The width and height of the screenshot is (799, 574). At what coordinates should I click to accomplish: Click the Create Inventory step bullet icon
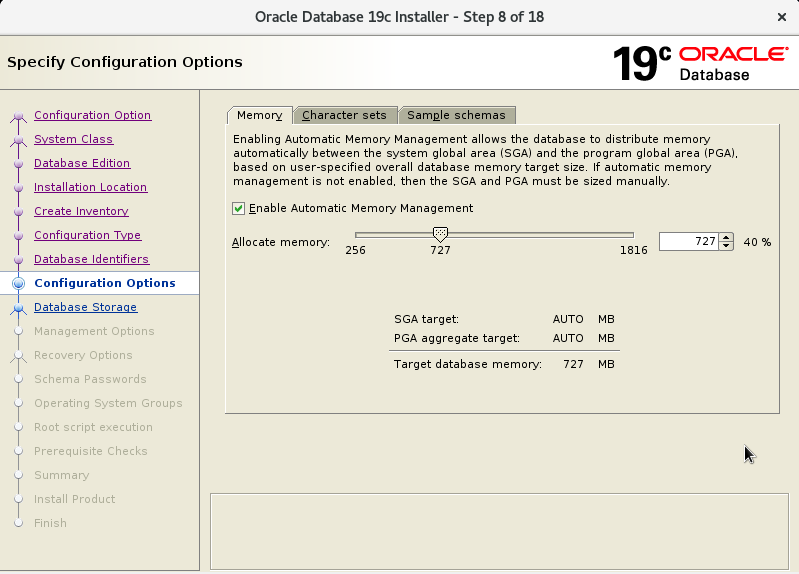click(x=18, y=212)
